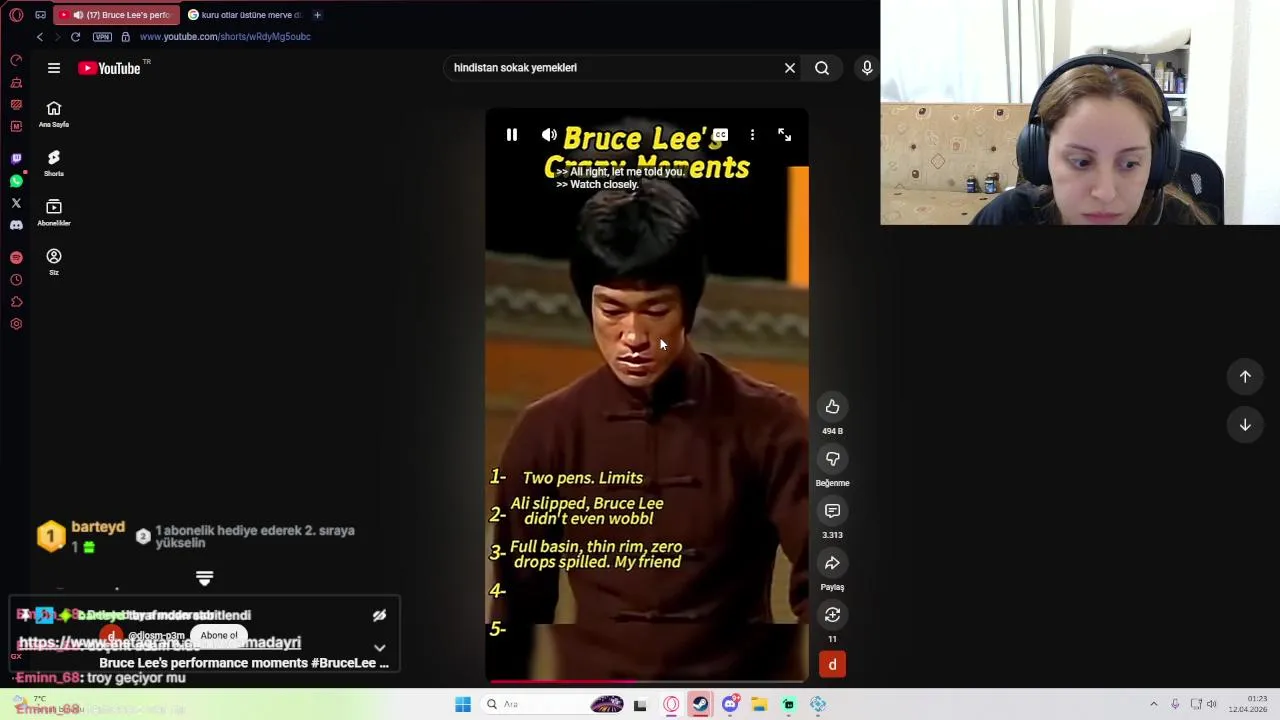Enter fullscreen mode on the short
This screenshot has height=720, width=1280.
click(784, 135)
